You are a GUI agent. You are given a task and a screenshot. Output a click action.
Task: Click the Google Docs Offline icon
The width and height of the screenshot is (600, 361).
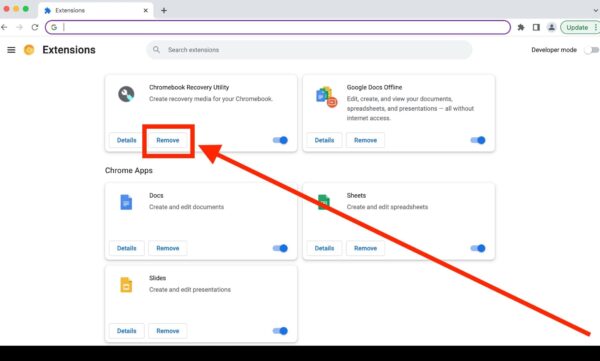pyautogui.click(x=326, y=96)
